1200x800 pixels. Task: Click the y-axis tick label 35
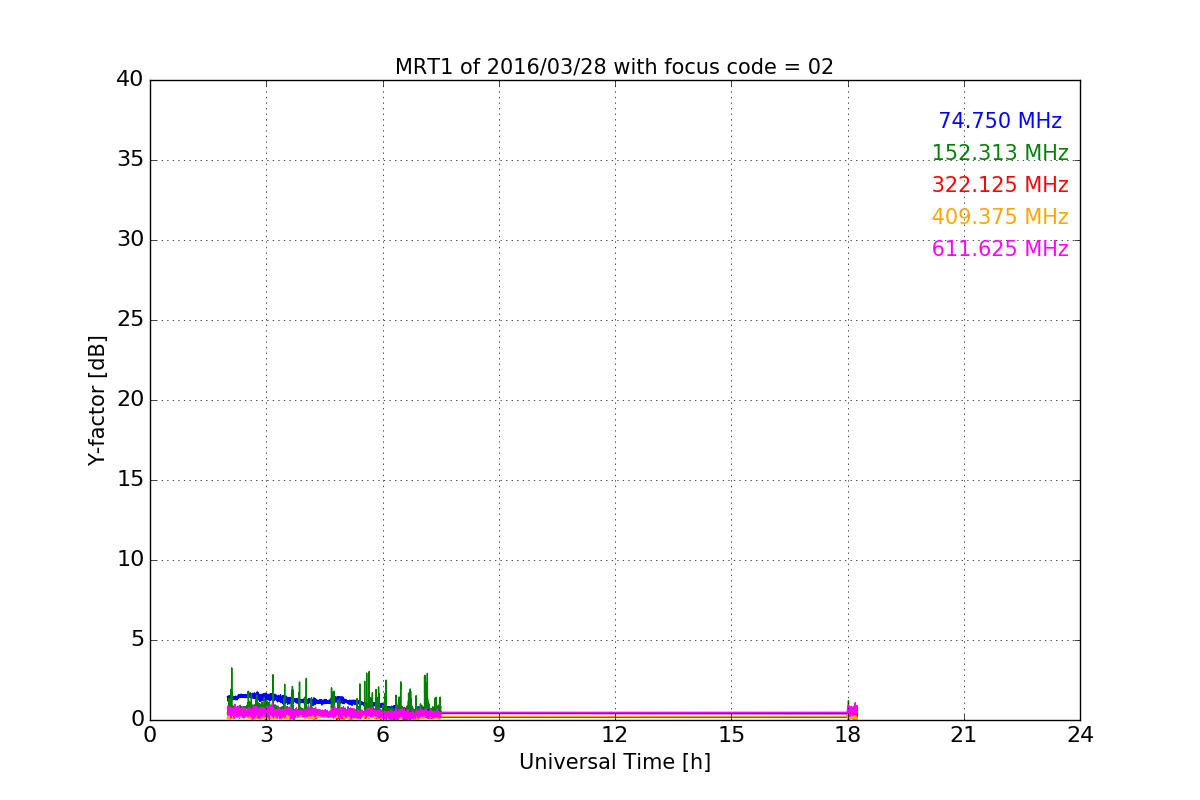point(130,159)
